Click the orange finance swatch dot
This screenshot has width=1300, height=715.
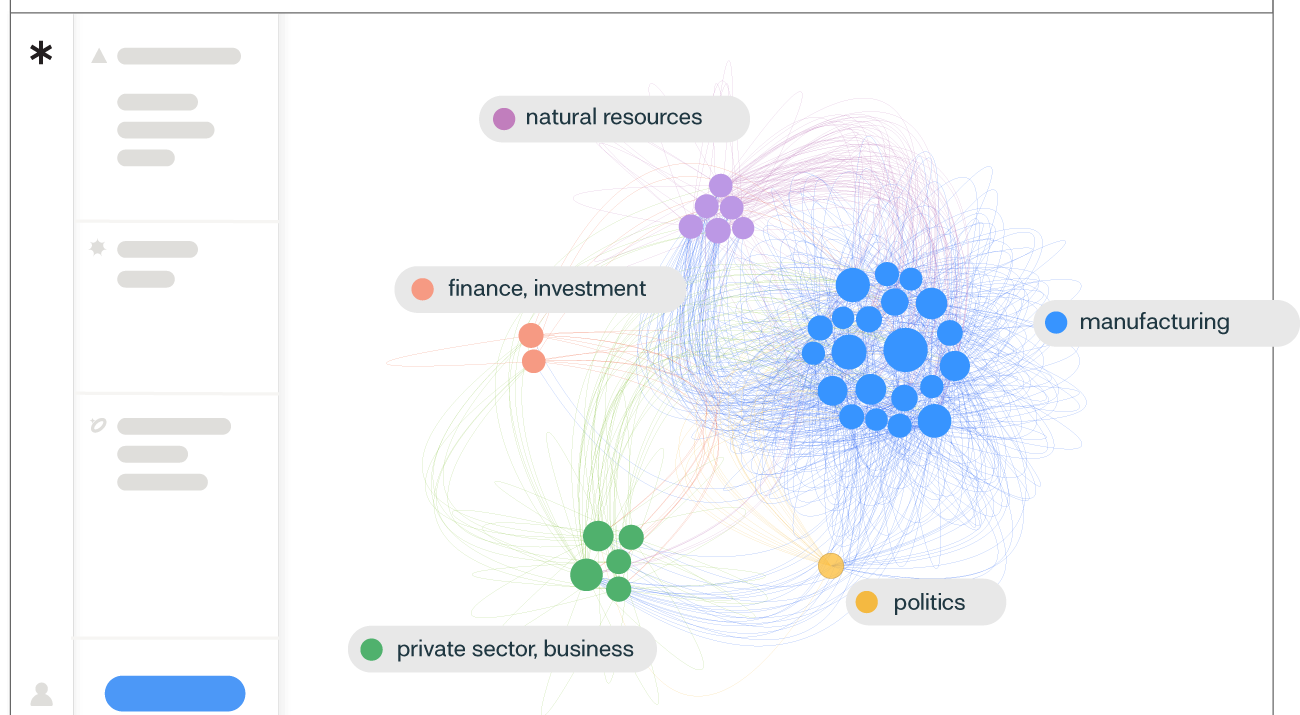click(422, 290)
